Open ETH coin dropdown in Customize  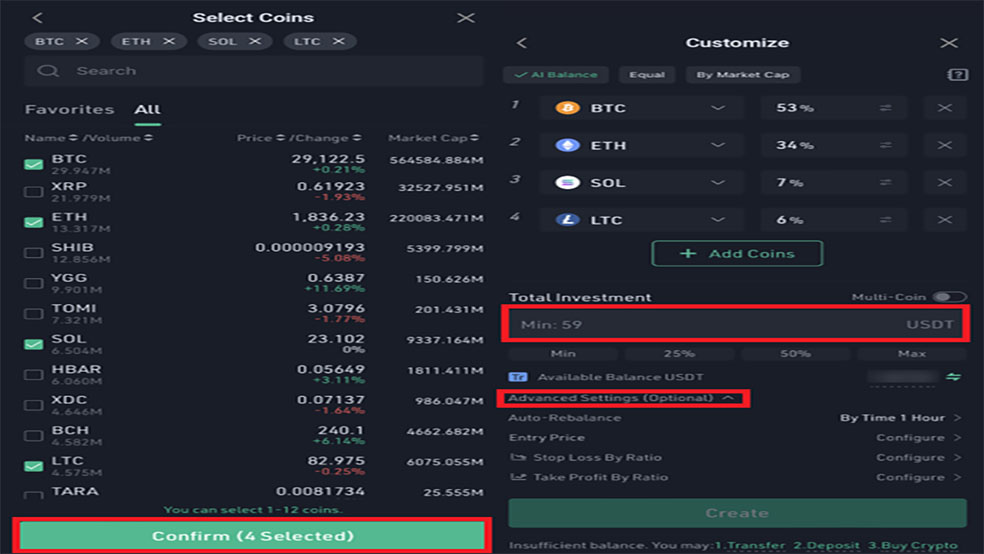718,145
